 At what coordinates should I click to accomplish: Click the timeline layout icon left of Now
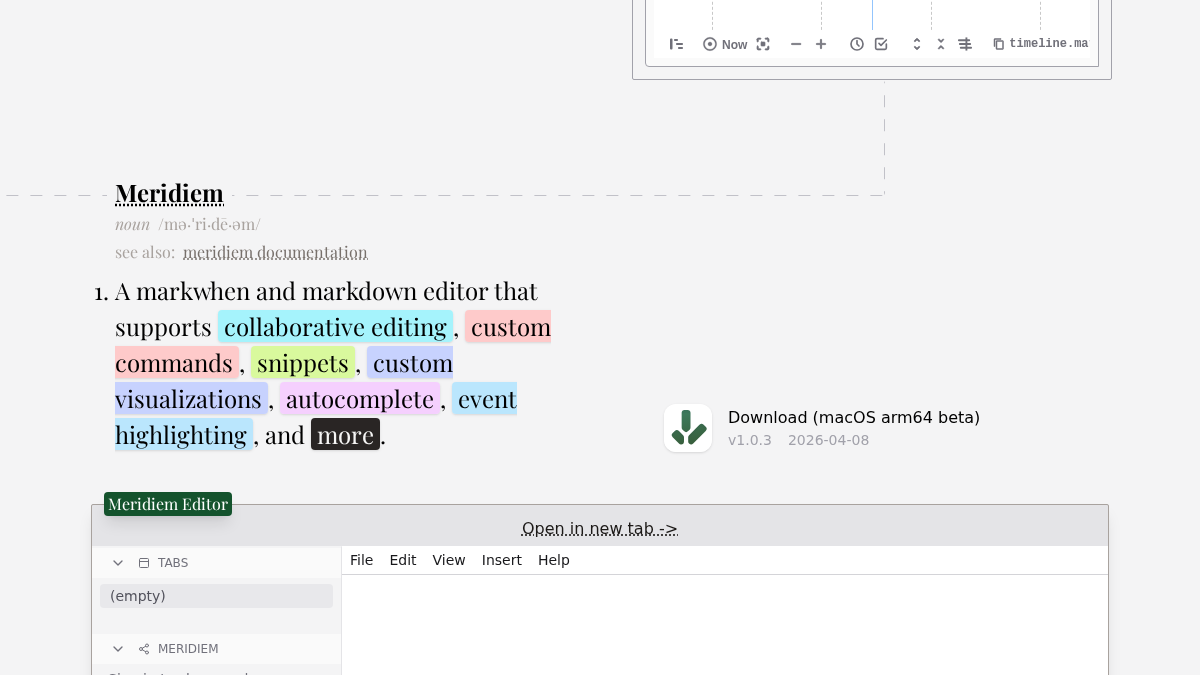[676, 44]
